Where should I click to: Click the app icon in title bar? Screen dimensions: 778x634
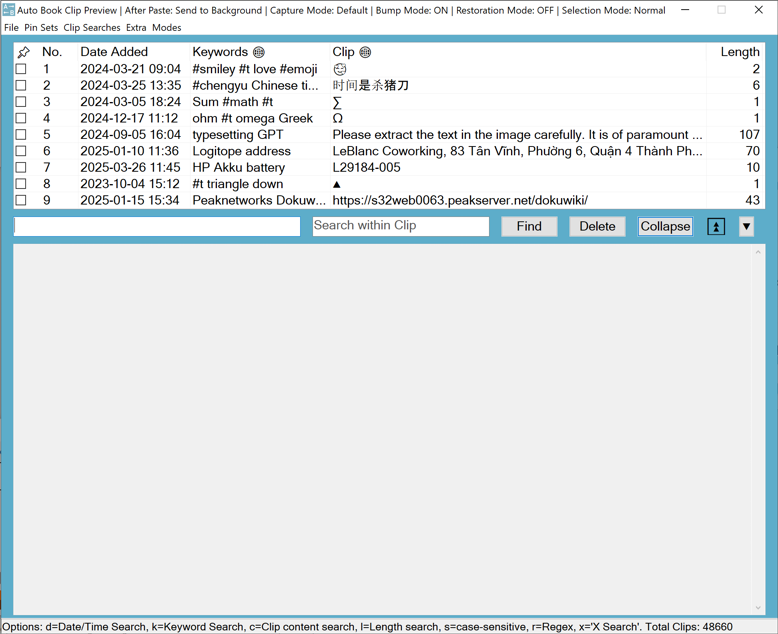click(x=8, y=10)
